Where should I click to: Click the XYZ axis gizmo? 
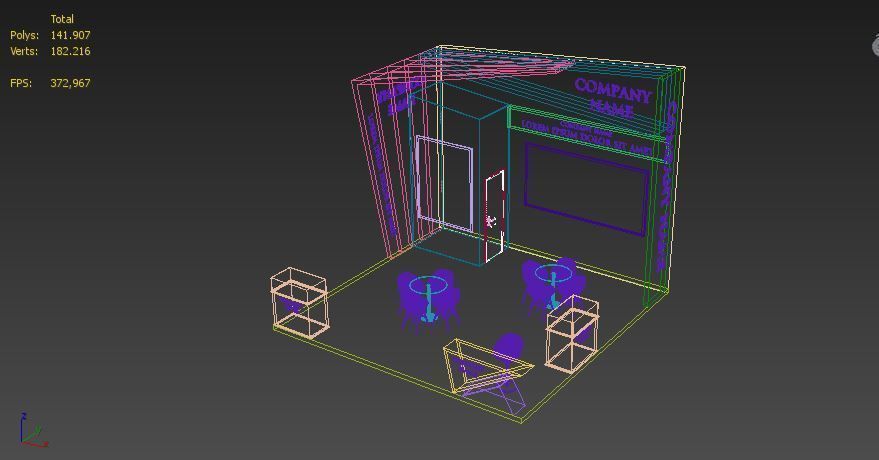click(x=33, y=430)
